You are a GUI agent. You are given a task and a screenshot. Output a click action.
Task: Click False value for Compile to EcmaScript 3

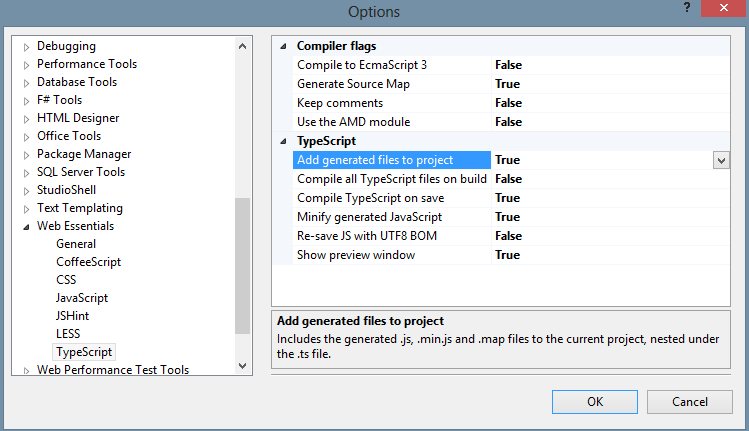pos(508,65)
